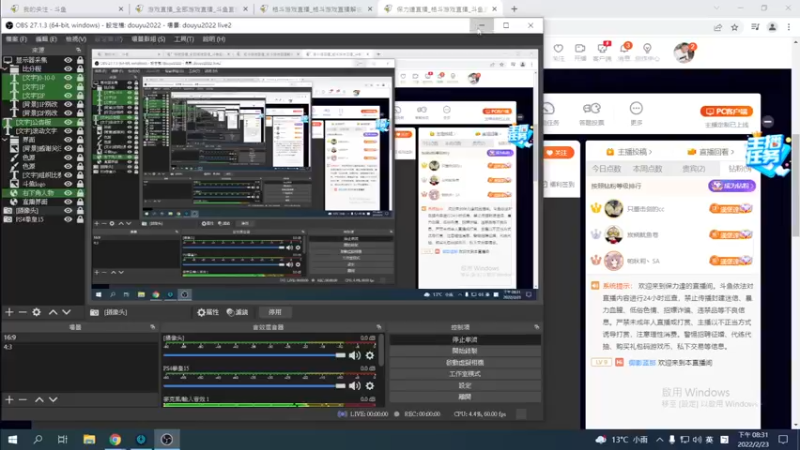
Task: Open PS4 audio channel settings gear
Action: pos(370,386)
